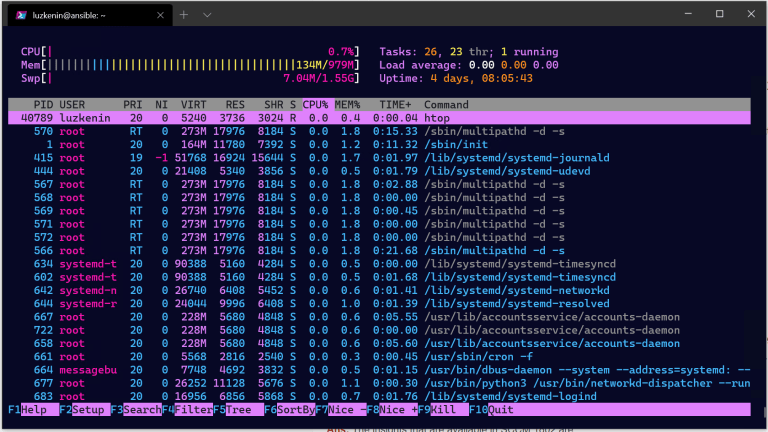Image resolution: width=768 pixels, height=432 pixels.
Task: Select the systemd-resolved process row
Action: click(x=379, y=303)
